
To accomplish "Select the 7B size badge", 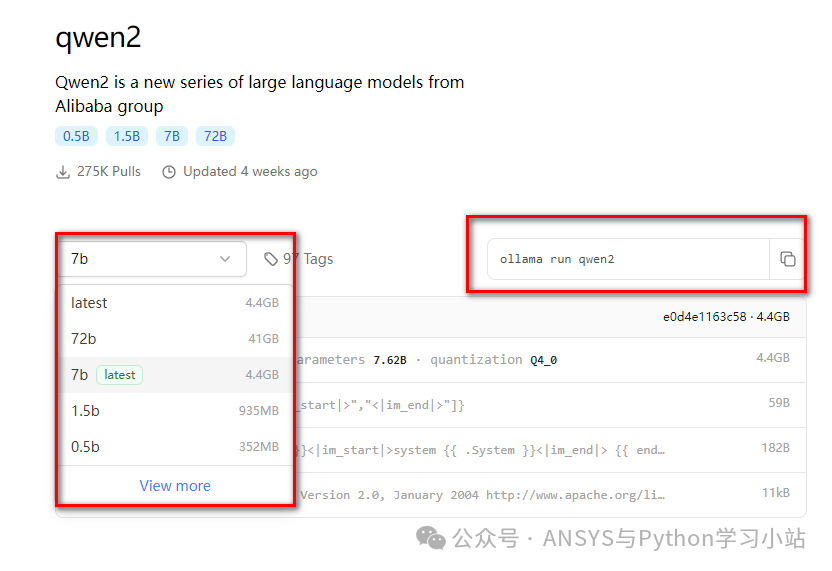I will pos(172,136).
